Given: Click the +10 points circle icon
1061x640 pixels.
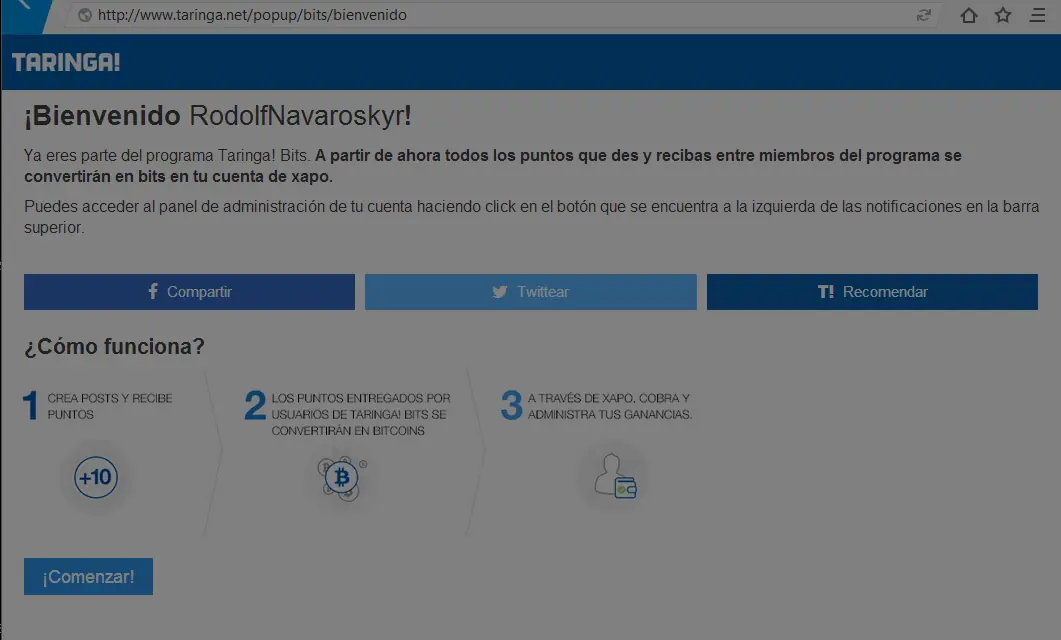Looking at the screenshot, I should pyautogui.click(x=96, y=478).
